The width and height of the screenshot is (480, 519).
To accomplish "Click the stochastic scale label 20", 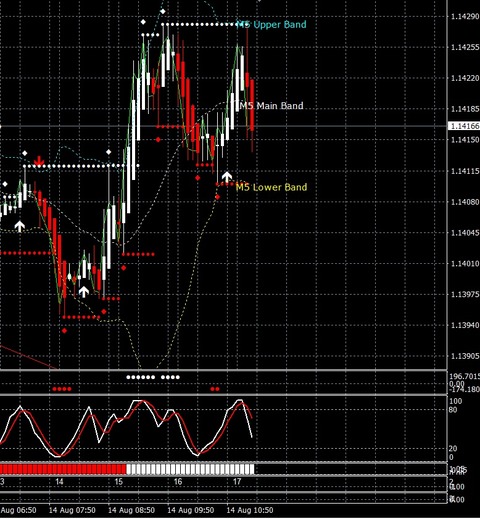I will 453,448.
